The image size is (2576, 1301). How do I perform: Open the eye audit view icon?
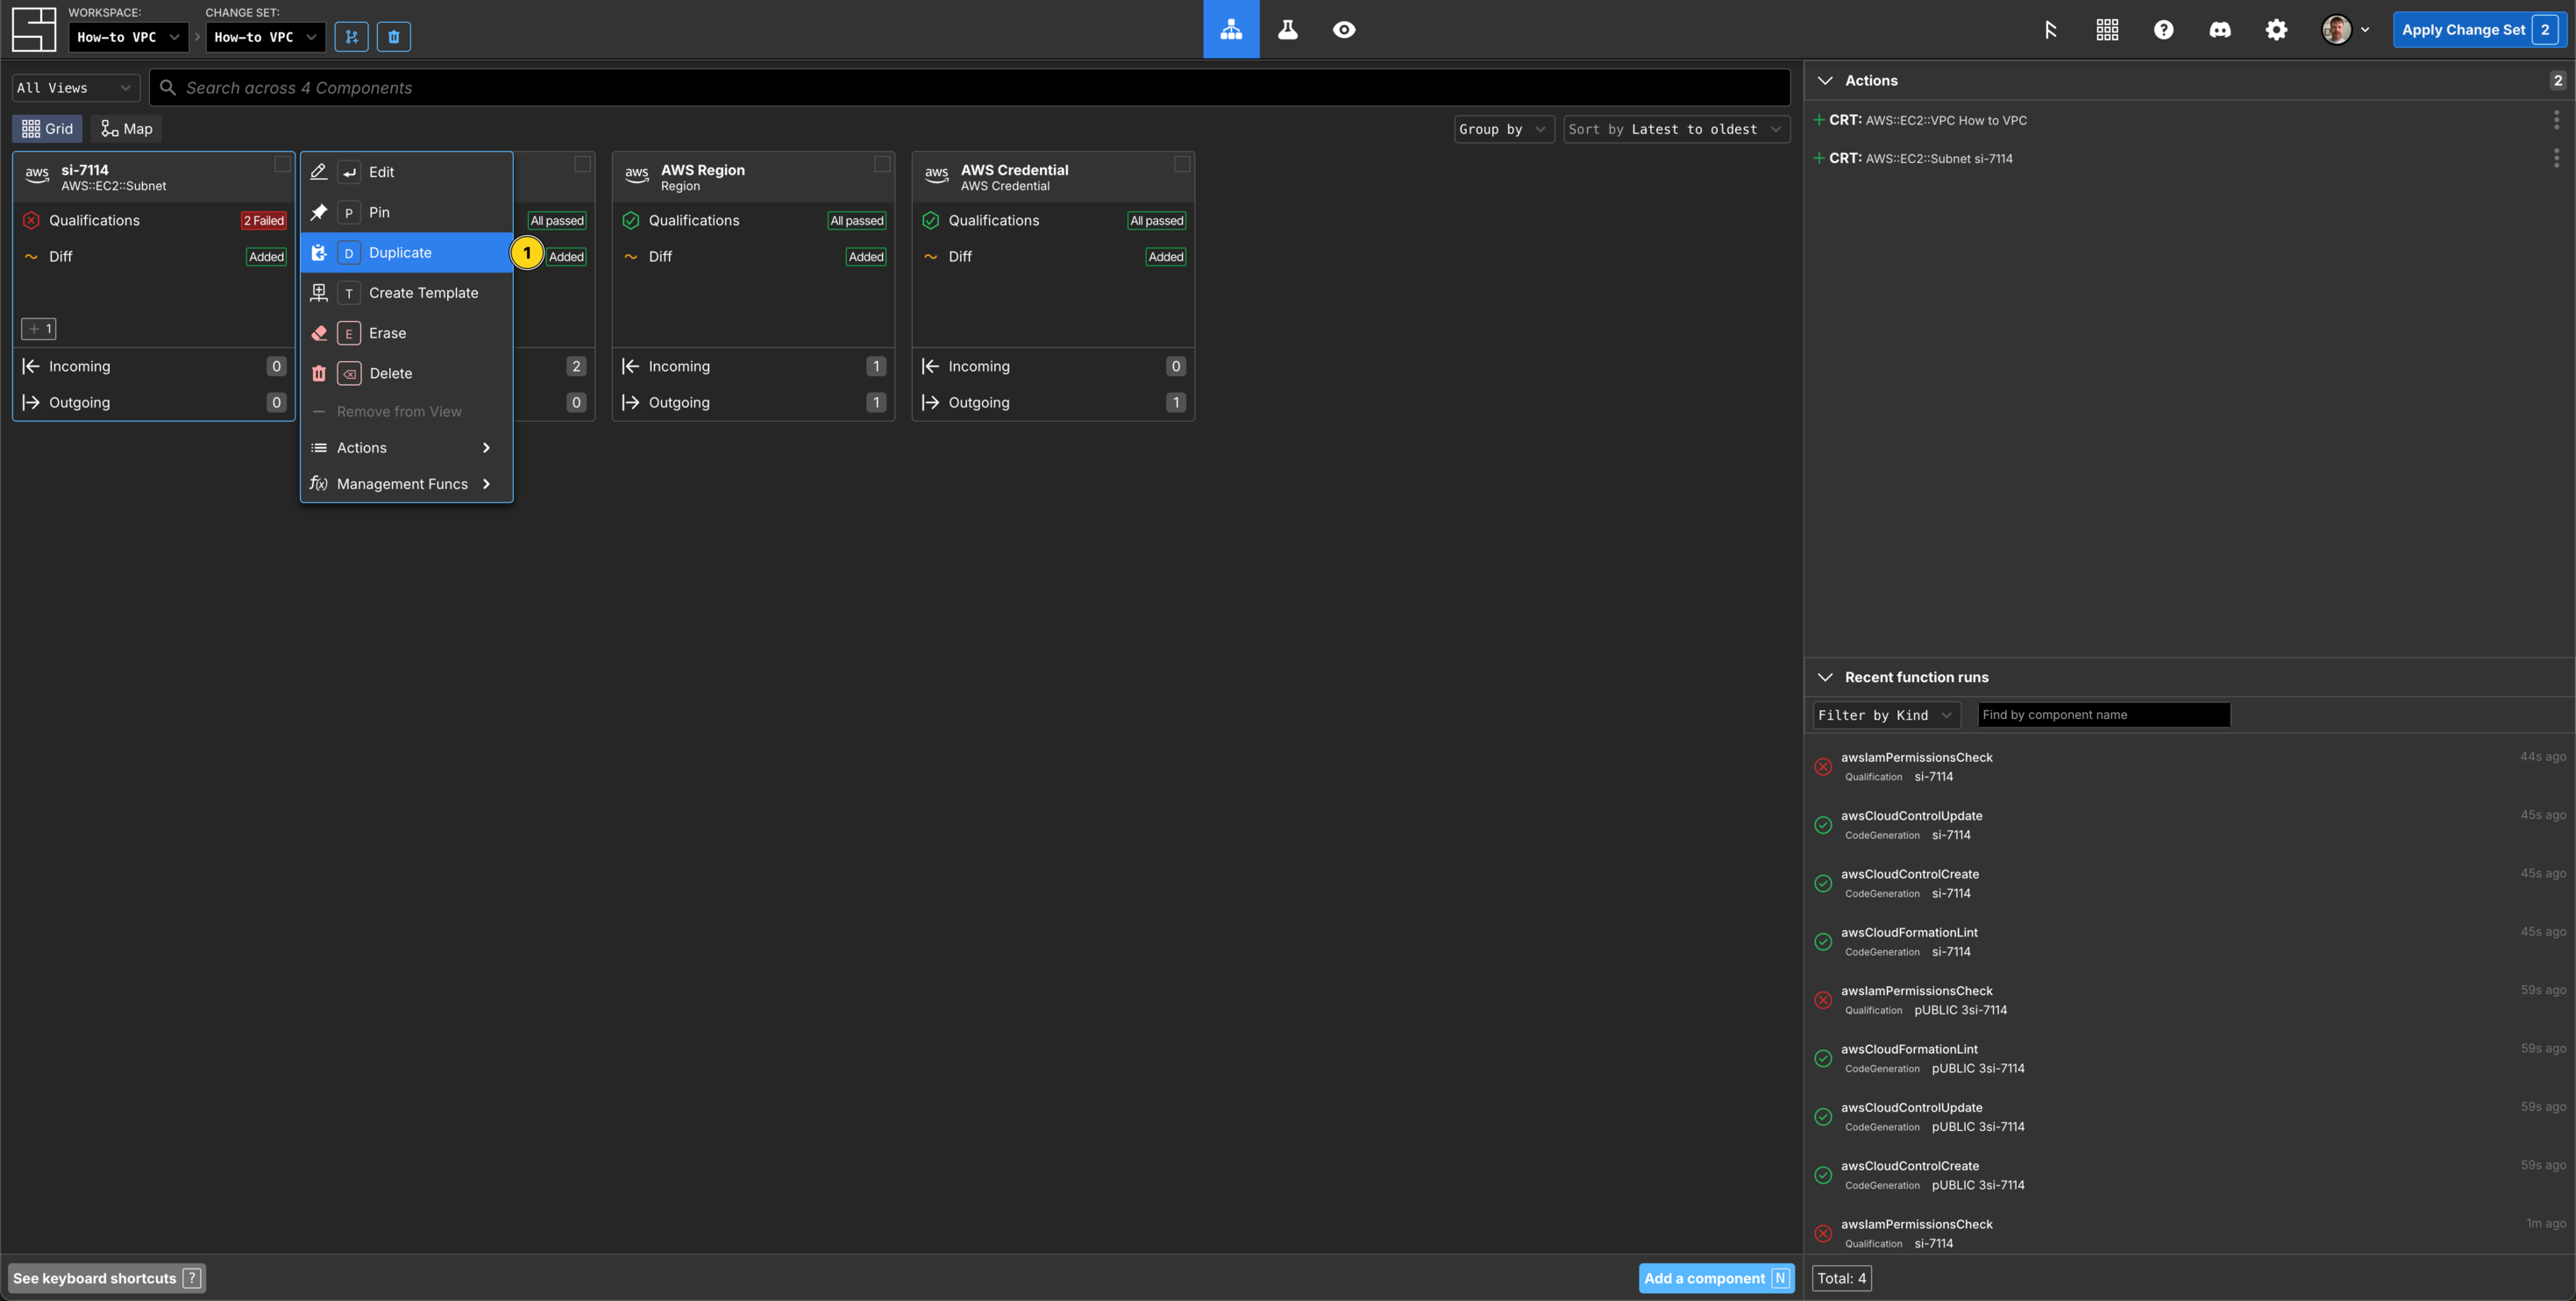1344,29
